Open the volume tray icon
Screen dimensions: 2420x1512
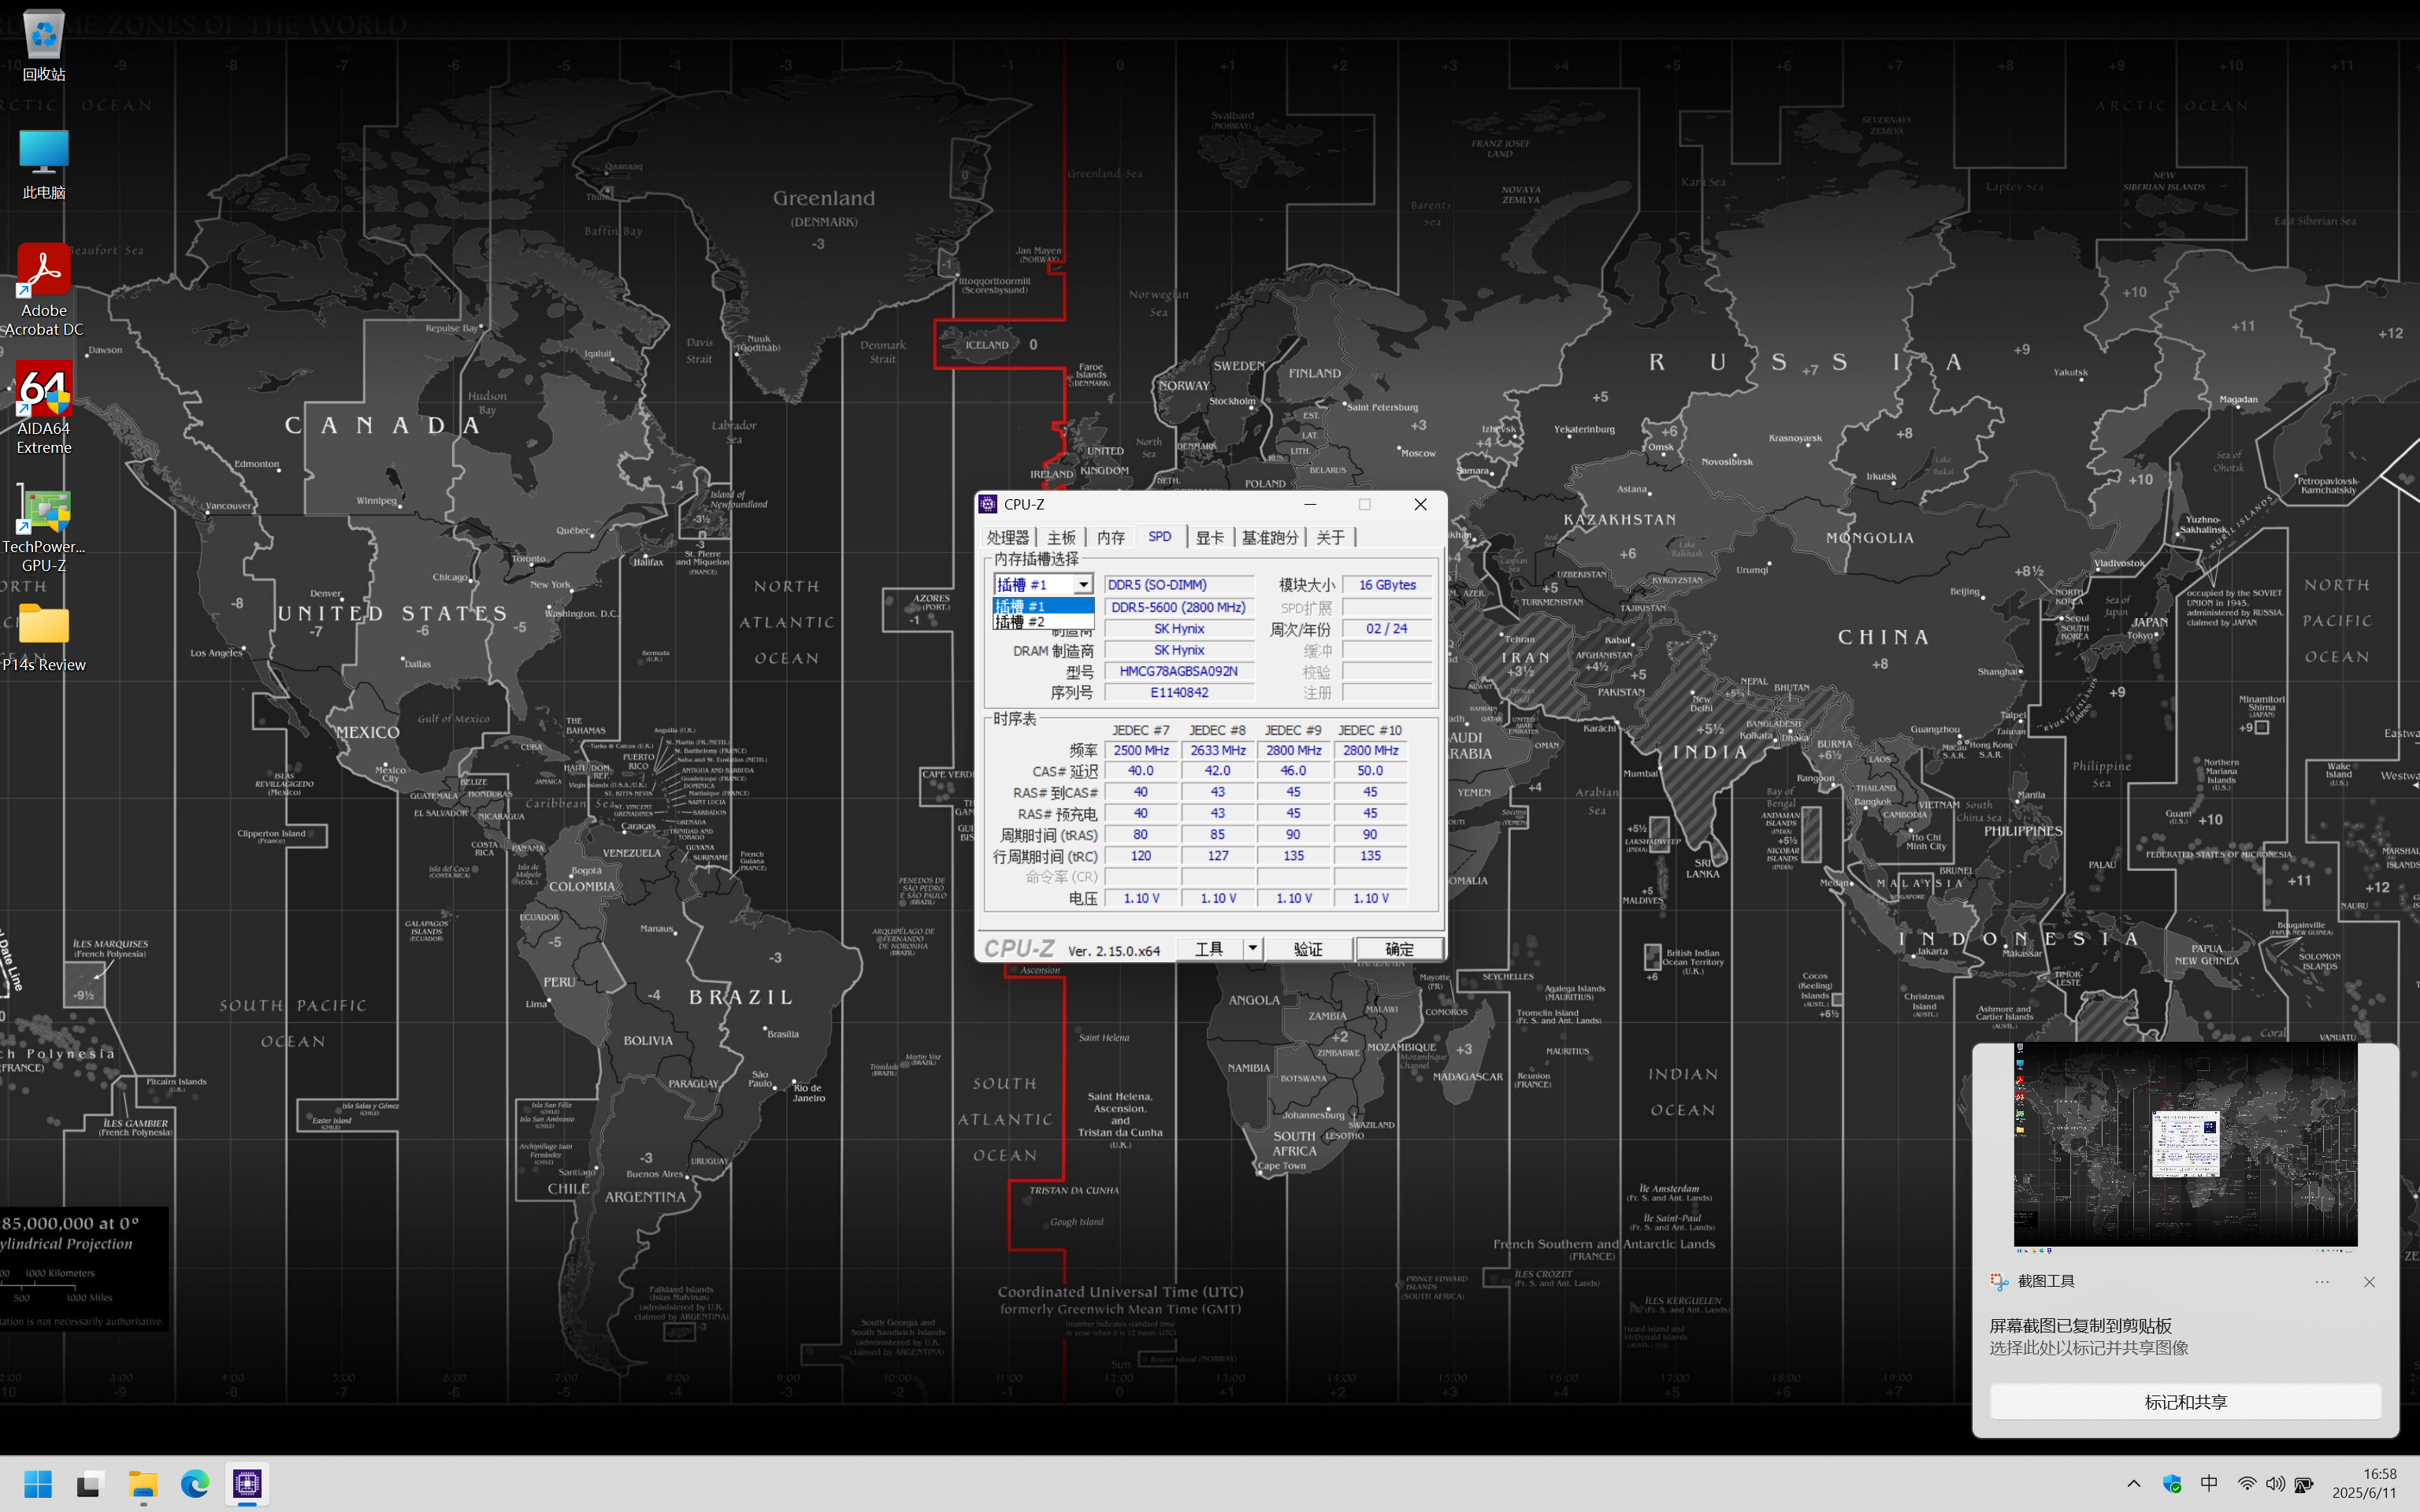coord(2275,1484)
